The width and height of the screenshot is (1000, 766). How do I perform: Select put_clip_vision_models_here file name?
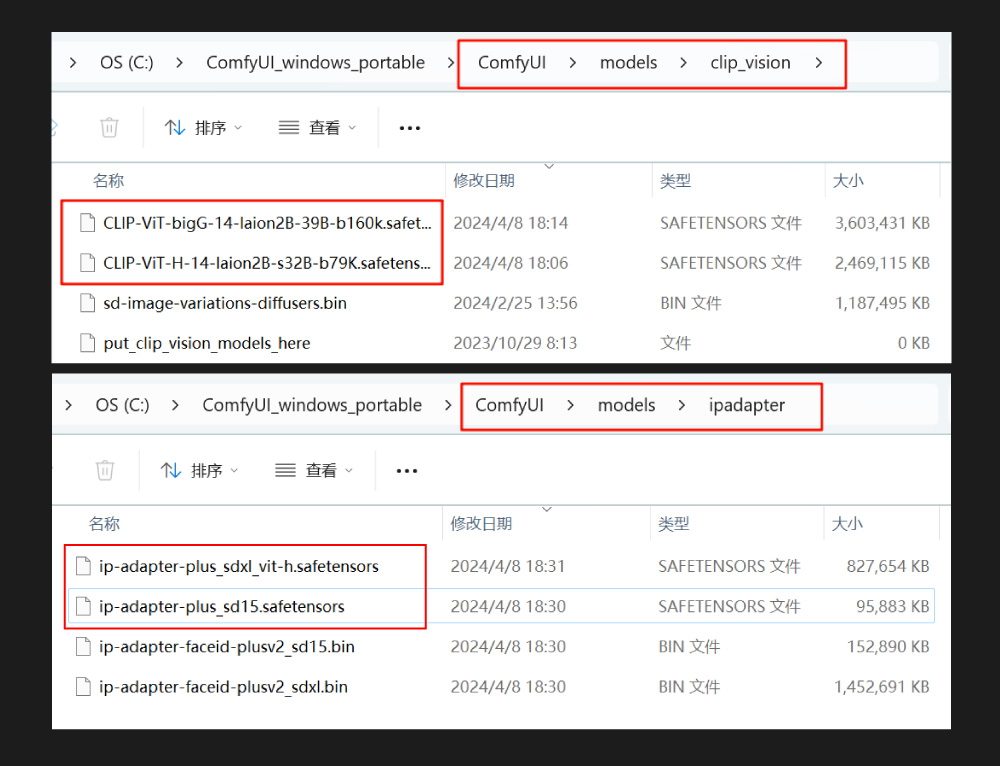click(x=207, y=343)
